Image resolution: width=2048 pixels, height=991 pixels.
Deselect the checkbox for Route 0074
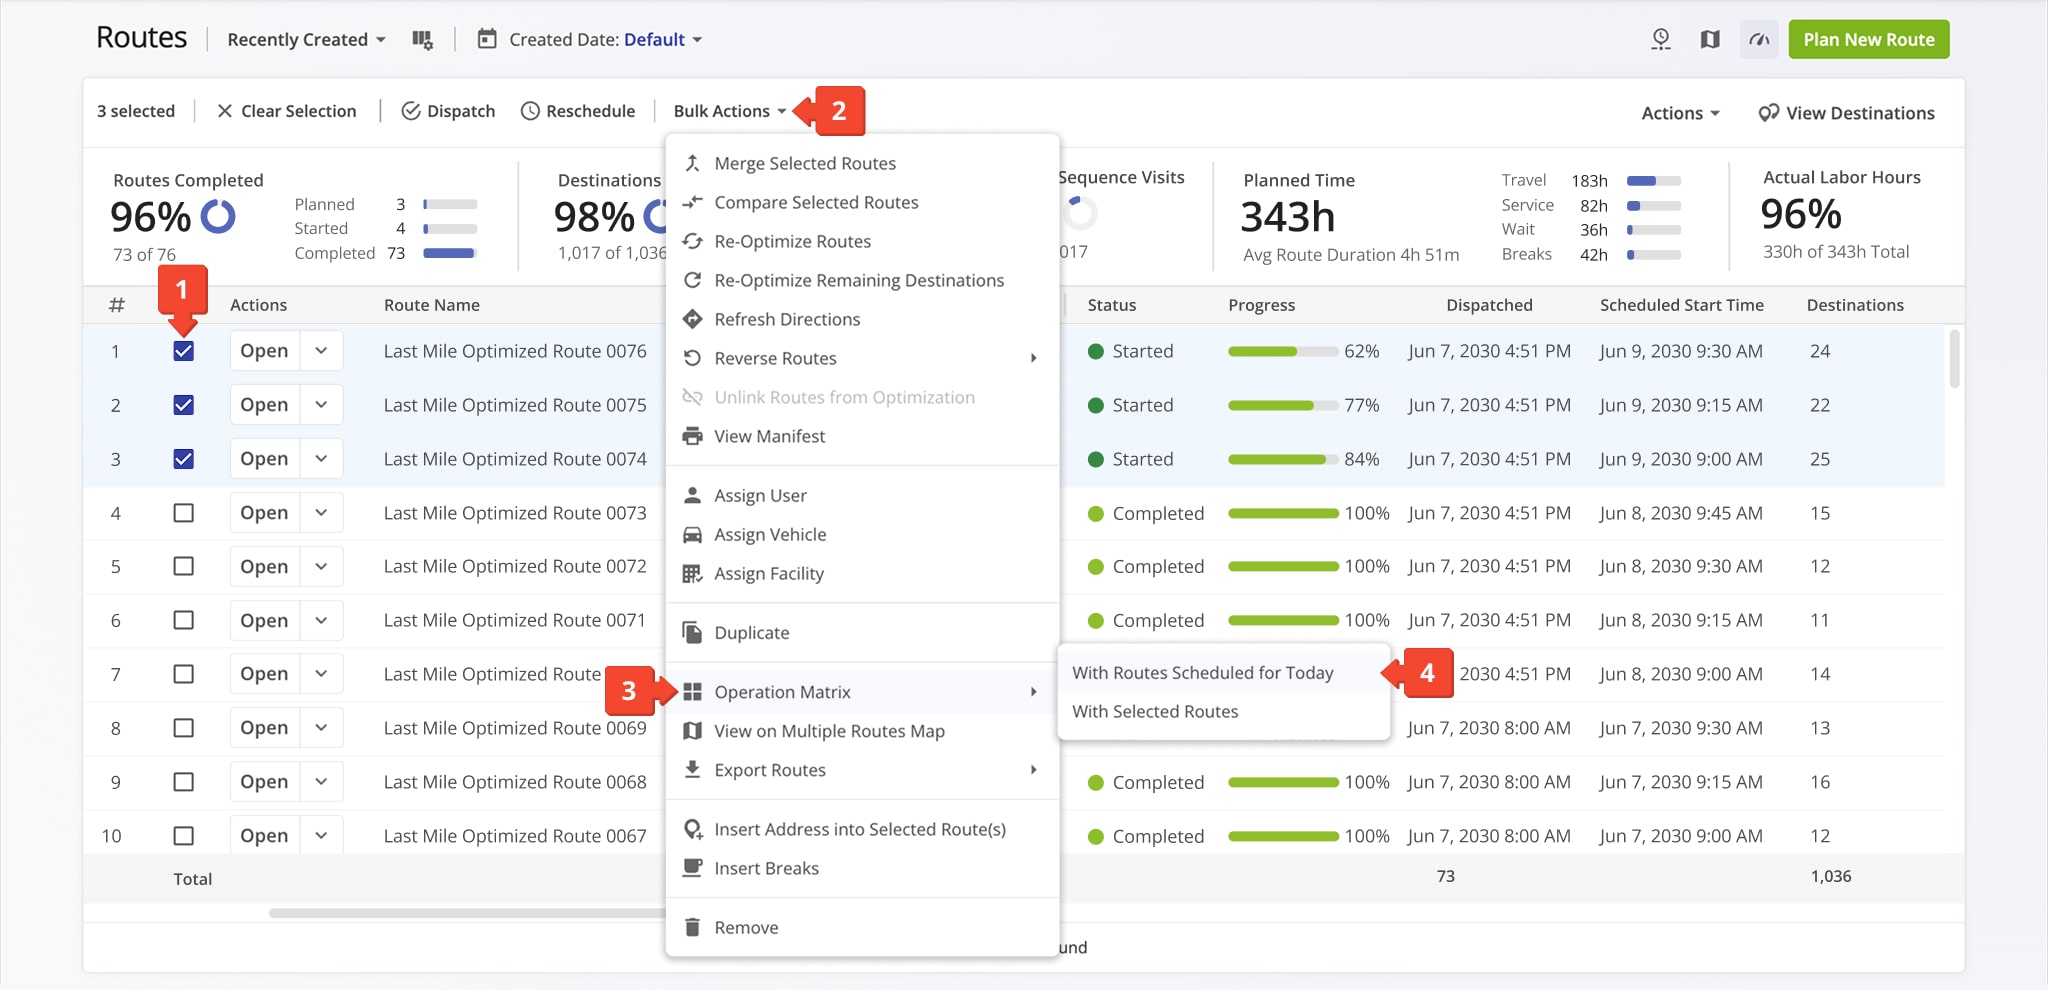183,459
